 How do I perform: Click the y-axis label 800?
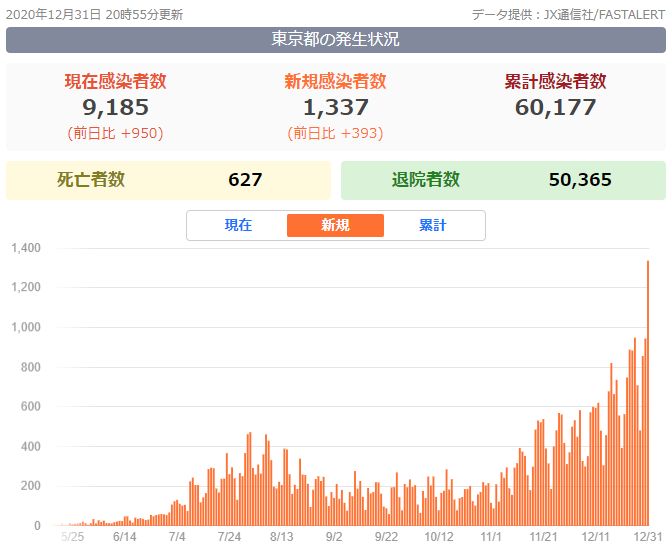point(31,367)
